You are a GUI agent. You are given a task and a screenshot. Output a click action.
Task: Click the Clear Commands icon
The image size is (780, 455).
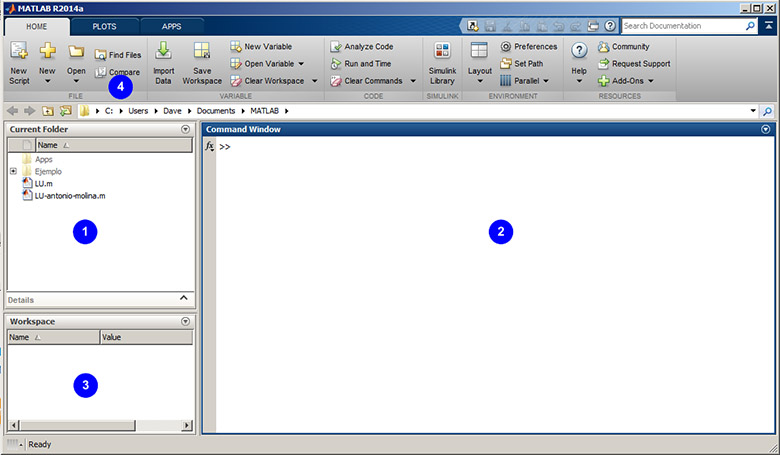click(x=336, y=81)
